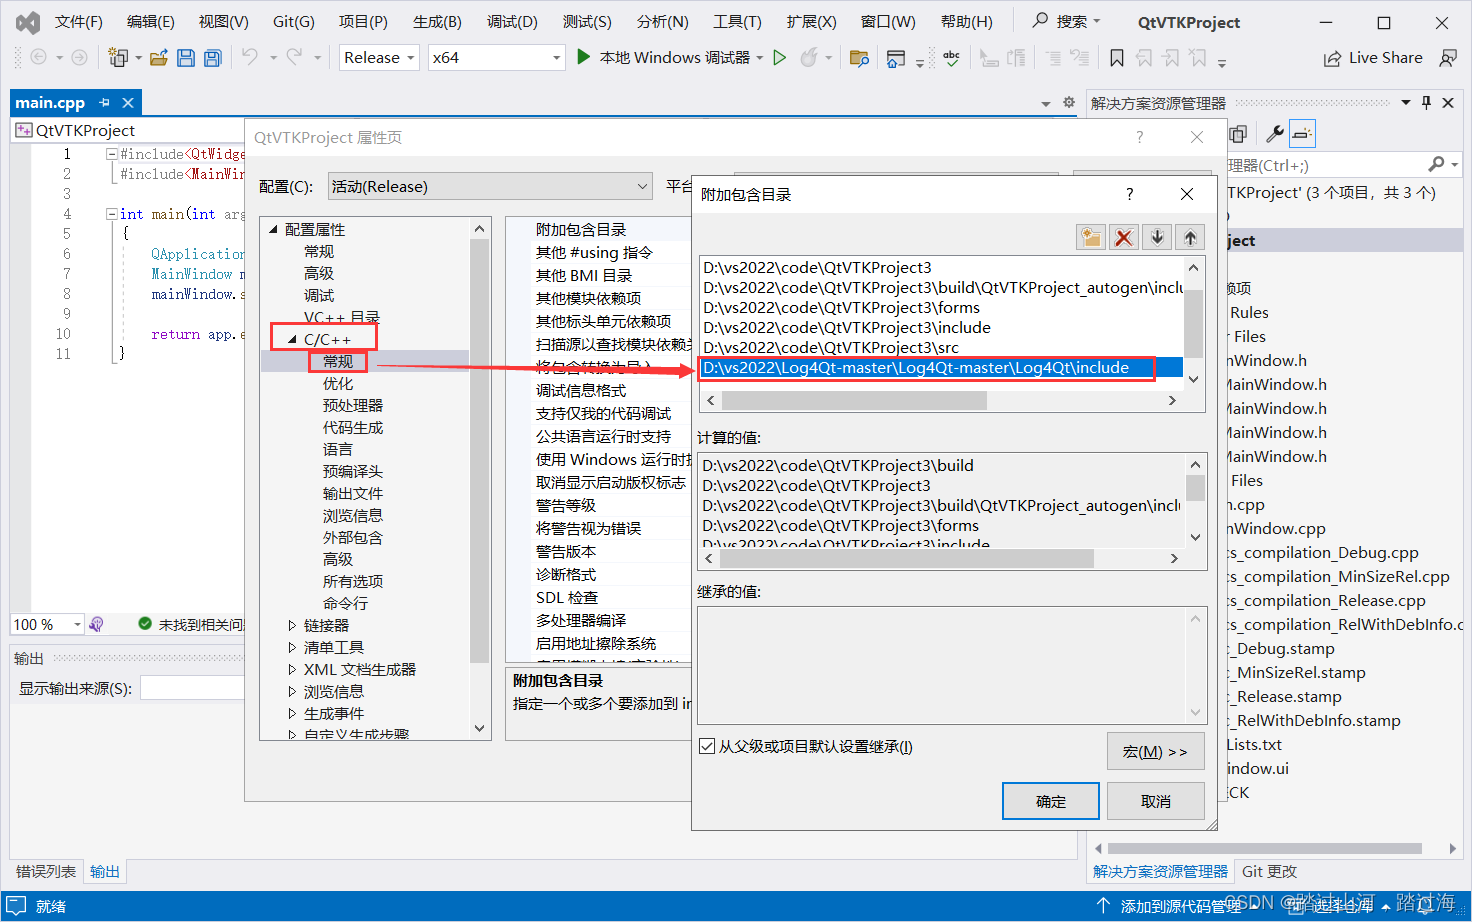The height and width of the screenshot is (922, 1472).
Task: Click horizontal scrollbar of 计算的值 list
Action: (x=907, y=558)
